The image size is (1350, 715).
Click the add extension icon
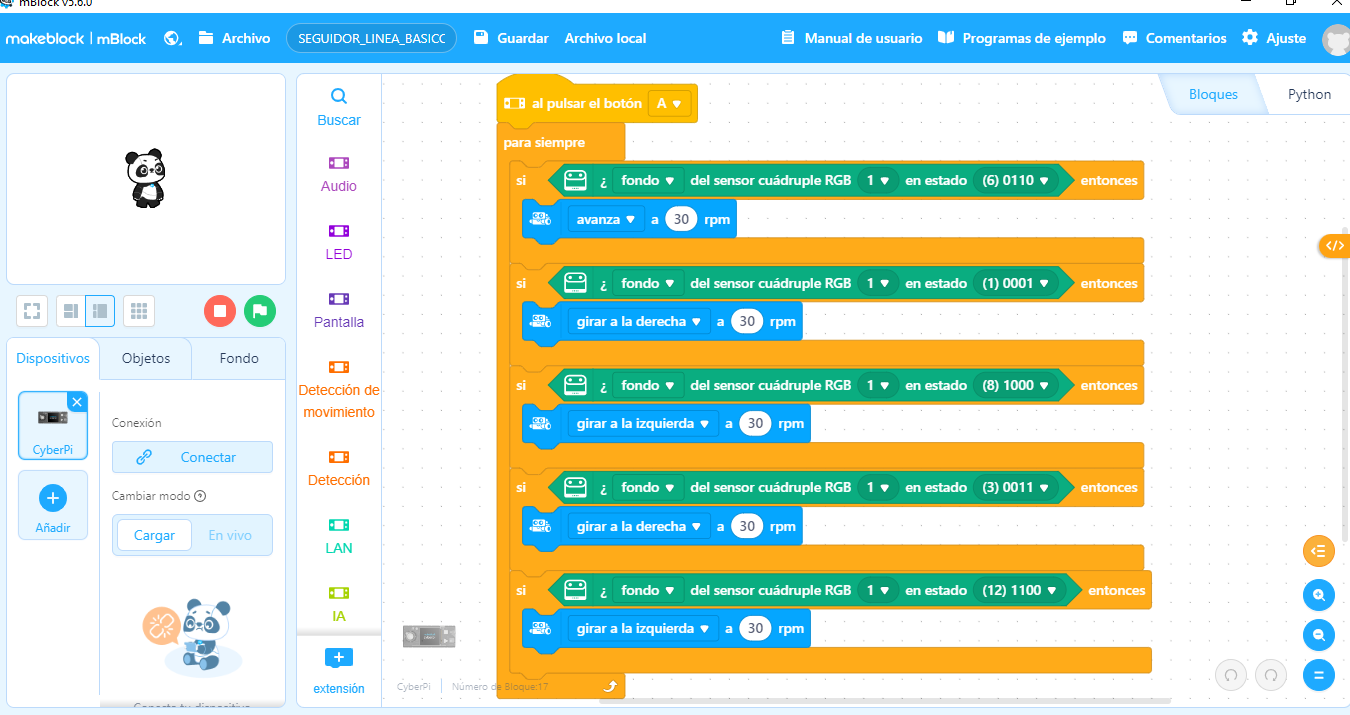click(339, 658)
